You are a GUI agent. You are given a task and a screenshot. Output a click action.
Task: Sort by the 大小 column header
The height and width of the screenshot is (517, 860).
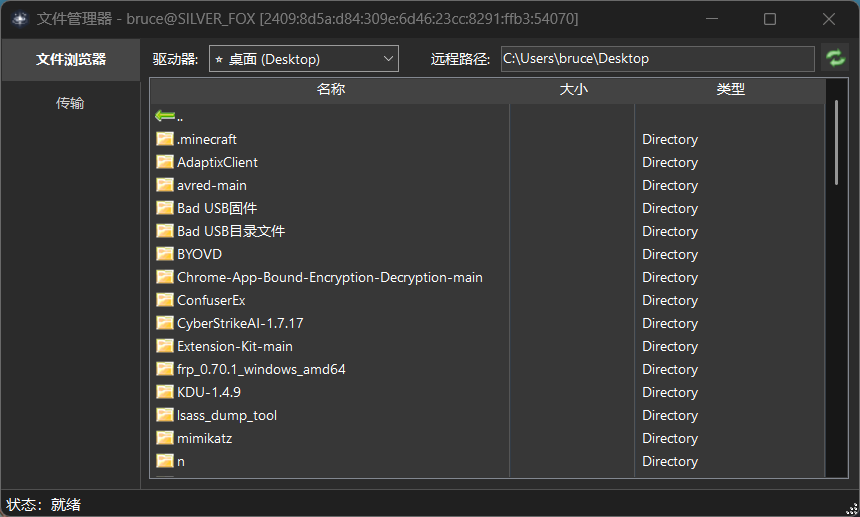pyautogui.click(x=573, y=89)
